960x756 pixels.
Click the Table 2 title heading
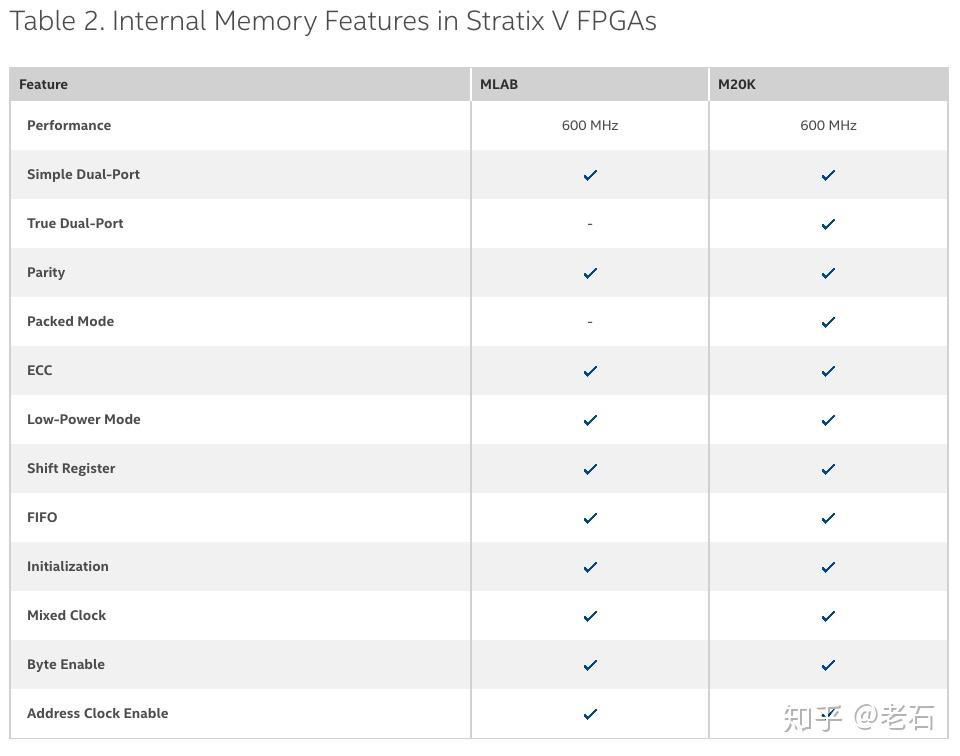(x=333, y=21)
